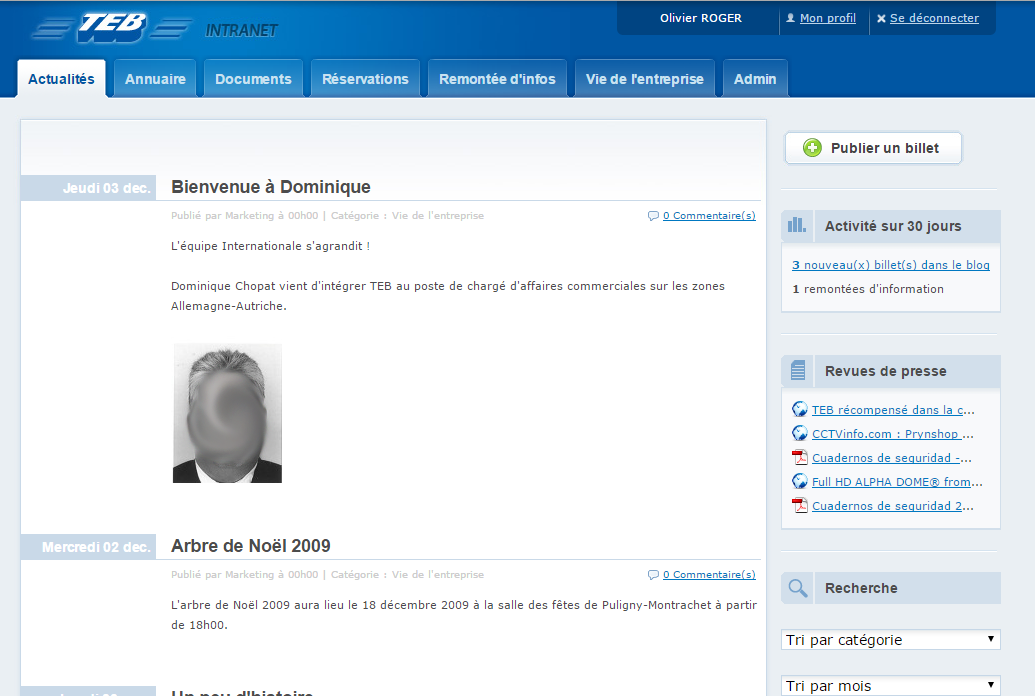Click the bar chart icon beside Activité sur 30 jours
The image size is (1035, 696).
click(797, 226)
